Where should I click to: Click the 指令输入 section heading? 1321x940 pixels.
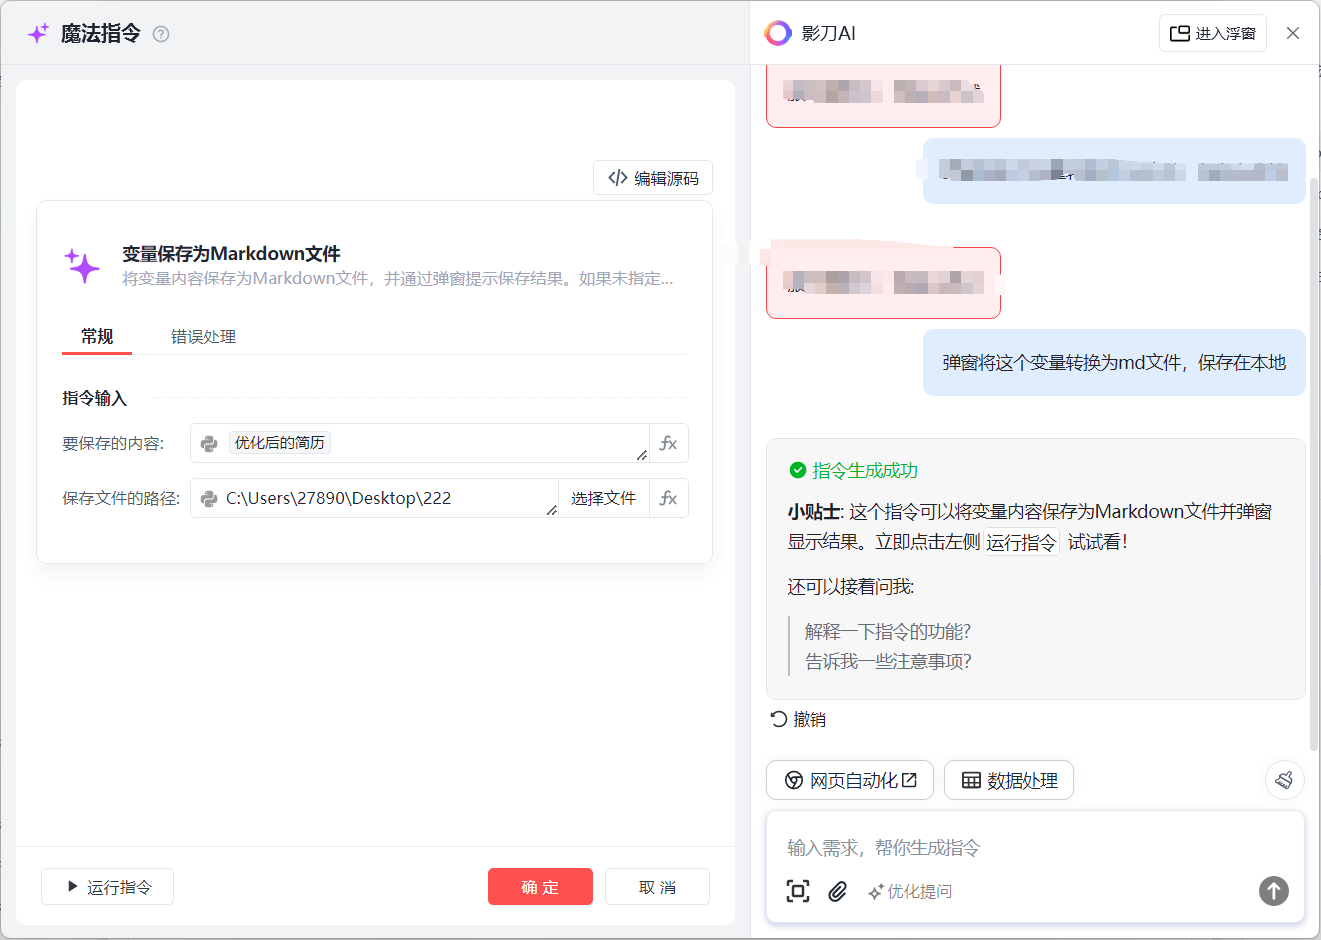coord(95,398)
